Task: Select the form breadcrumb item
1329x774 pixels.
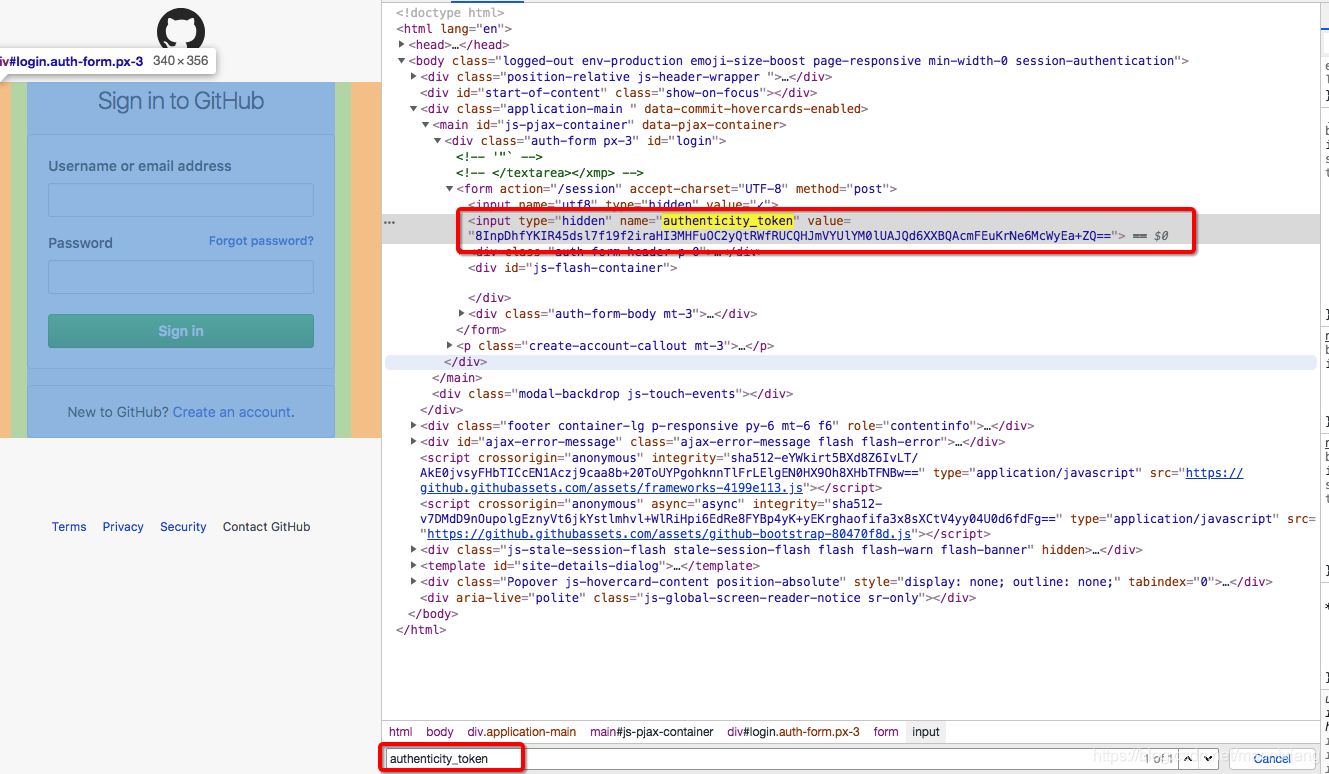Action: 886,732
